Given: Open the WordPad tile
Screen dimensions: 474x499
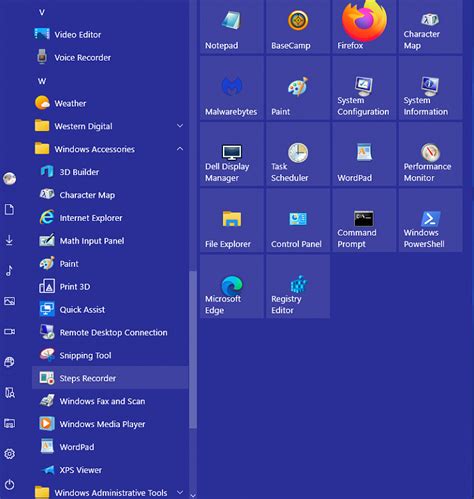Looking at the screenshot, I should tap(364, 154).
